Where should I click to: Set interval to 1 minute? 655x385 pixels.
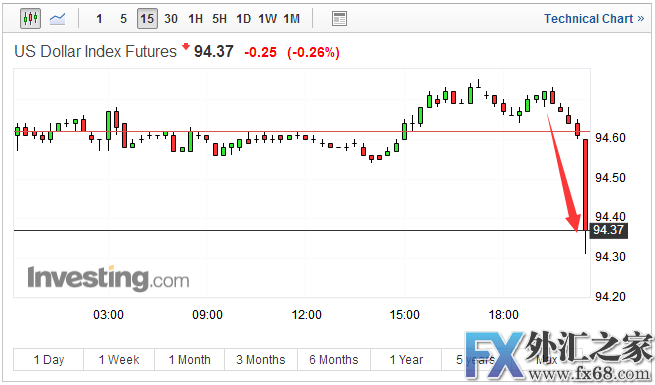pyautogui.click(x=99, y=19)
